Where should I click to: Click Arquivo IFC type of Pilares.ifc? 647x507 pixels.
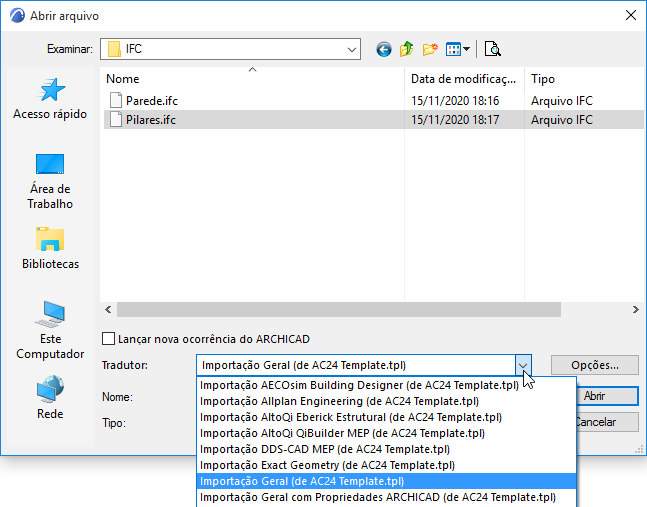pos(562,120)
